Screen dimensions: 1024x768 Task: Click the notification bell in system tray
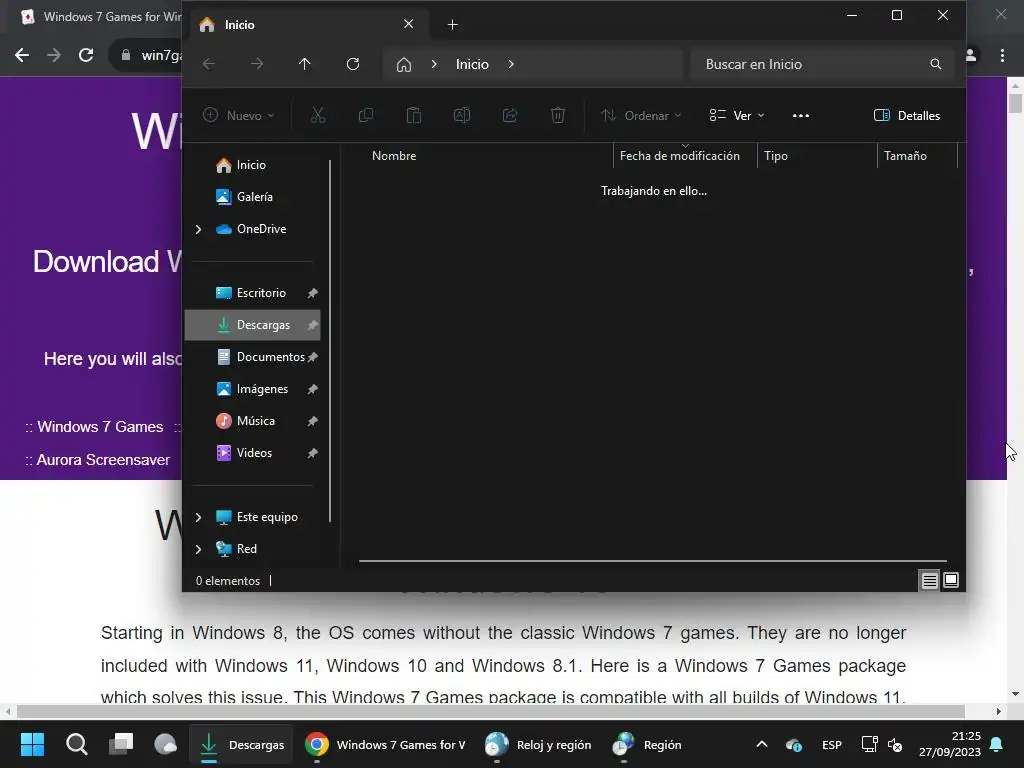coord(997,744)
